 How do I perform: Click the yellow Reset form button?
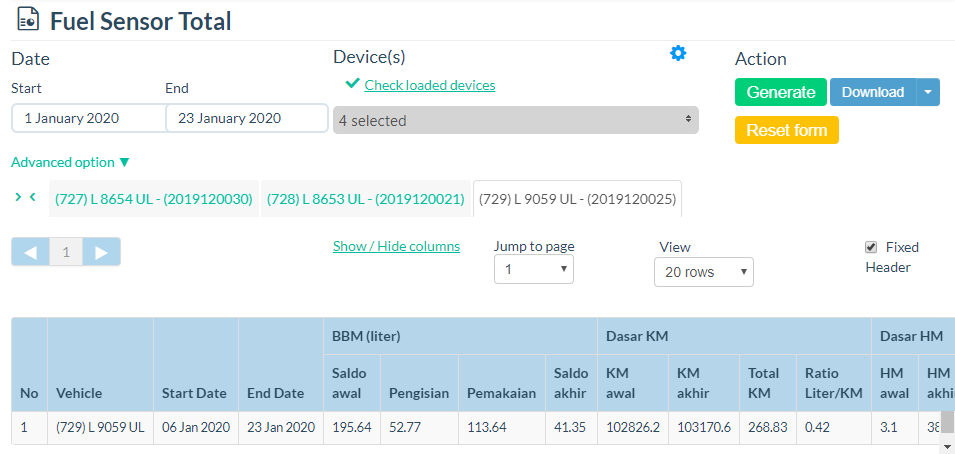[x=786, y=130]
